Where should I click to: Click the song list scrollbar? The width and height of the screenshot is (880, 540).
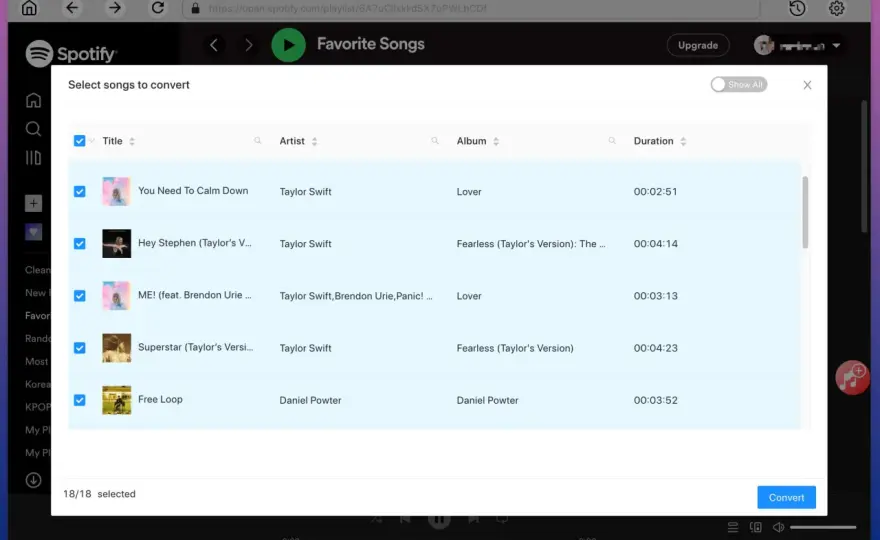(x=805, y=212)
